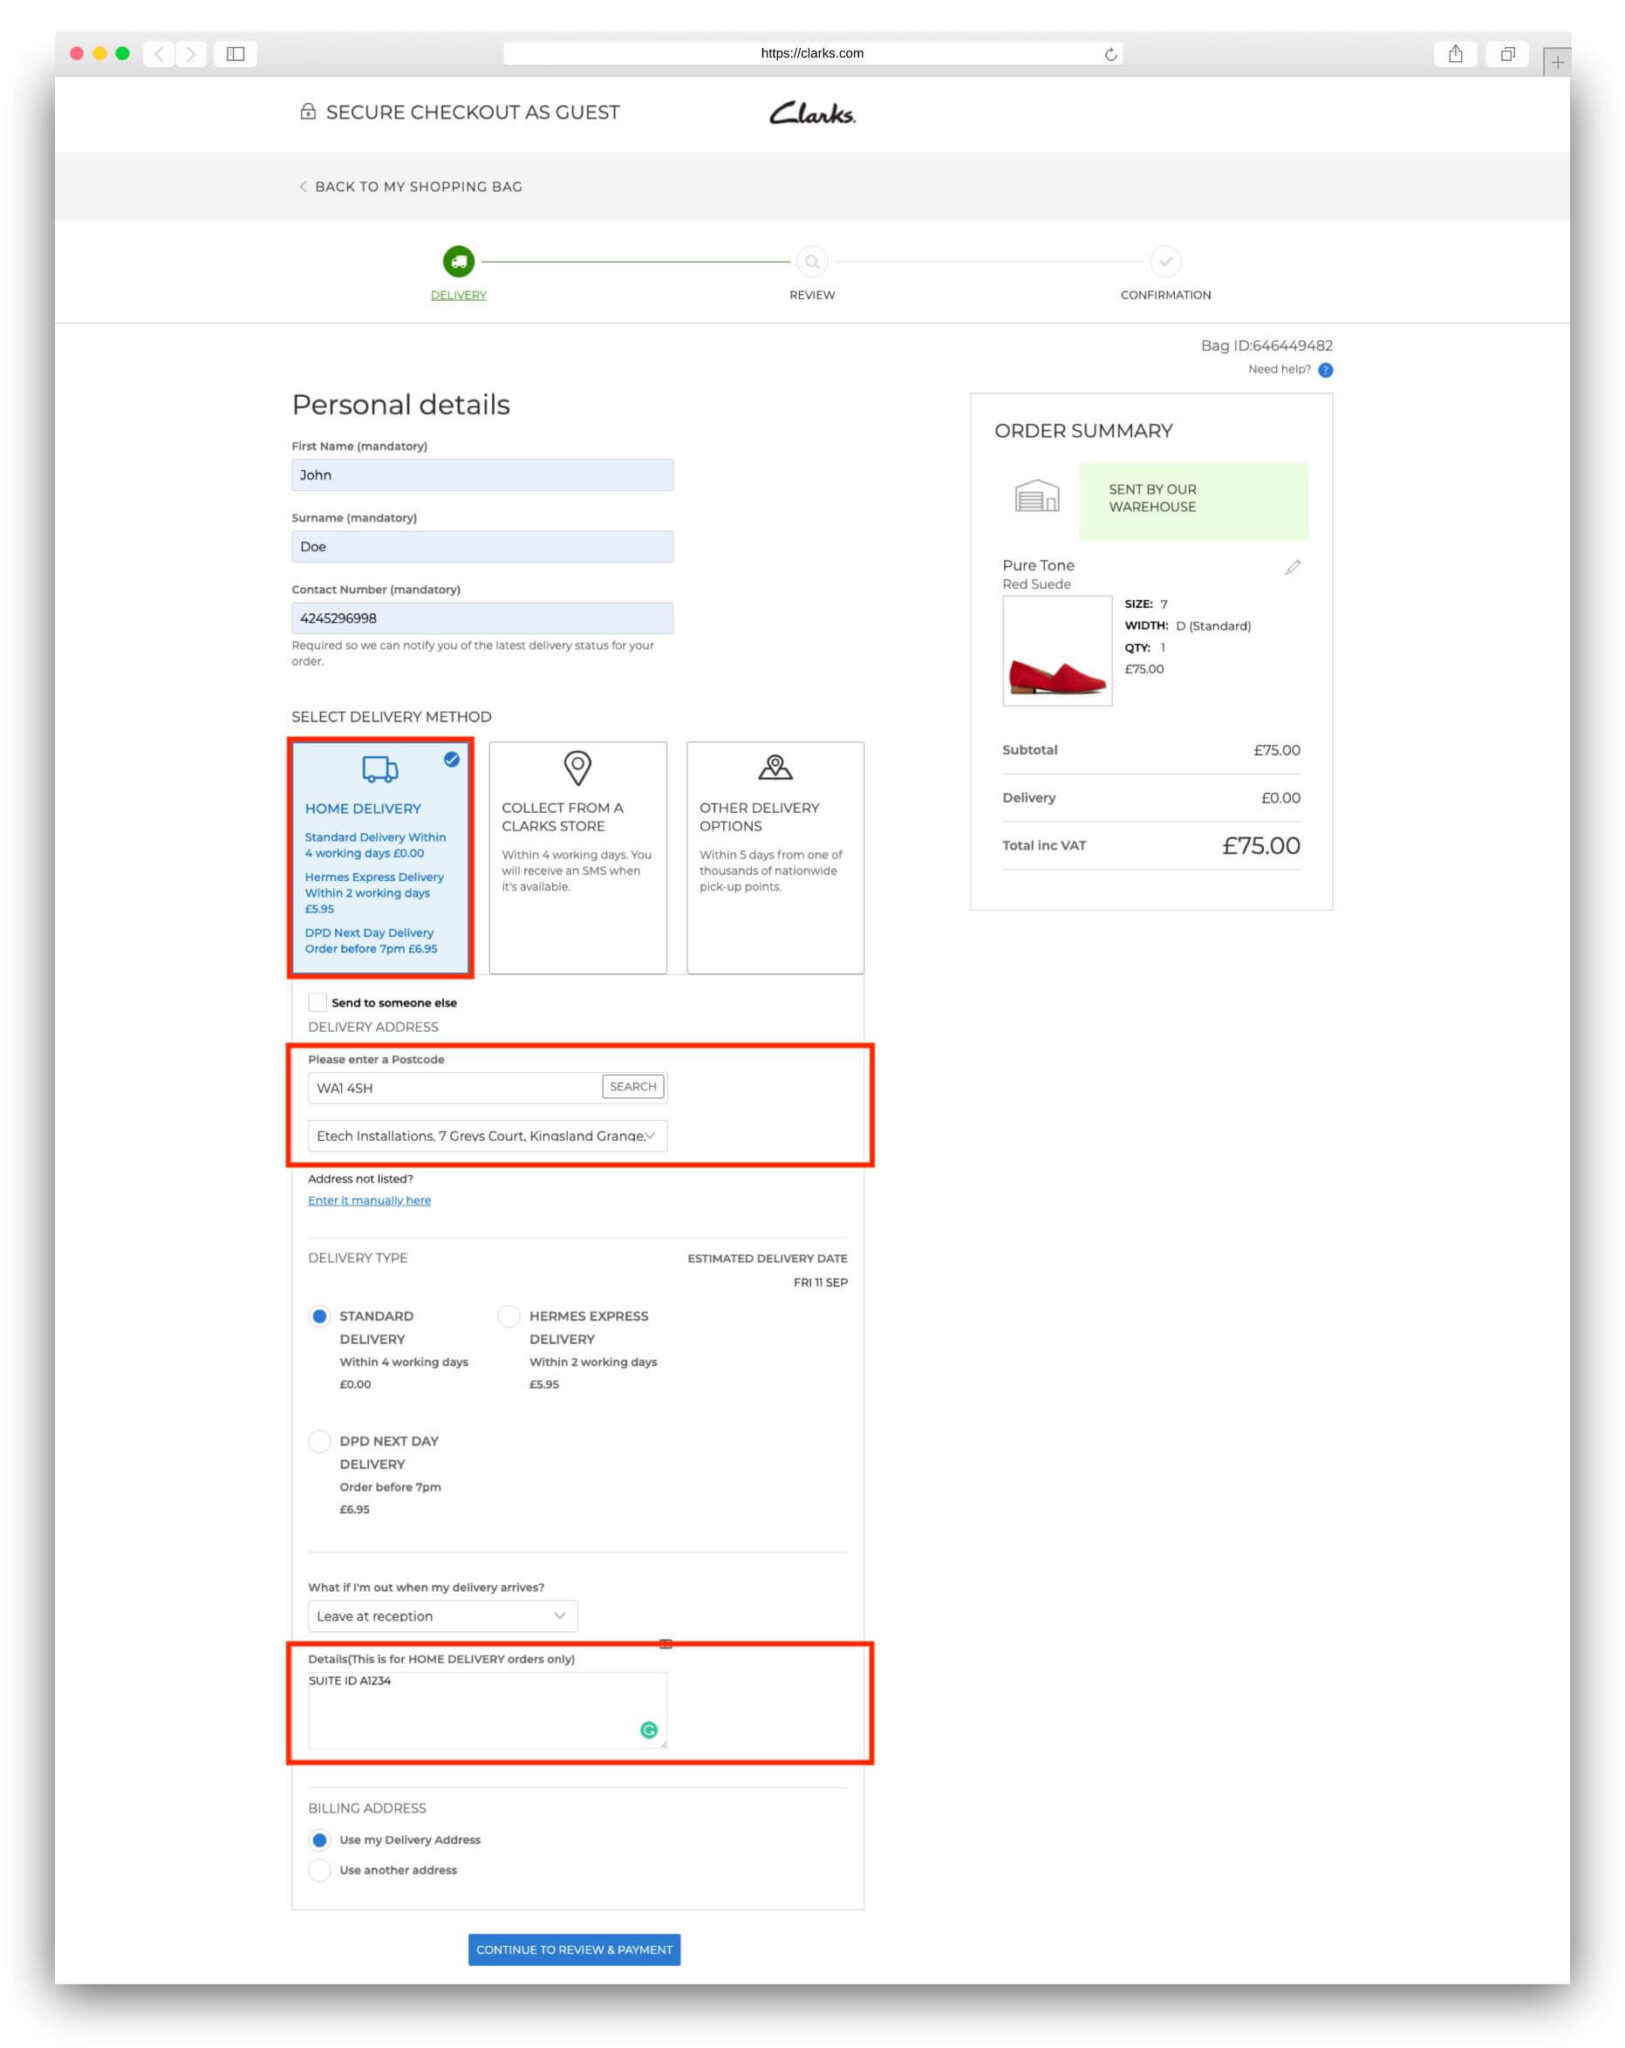Viewport: 1625px width, 2048px height.
Task: Click the Safari share icon
Action: tap(1456, 54)
